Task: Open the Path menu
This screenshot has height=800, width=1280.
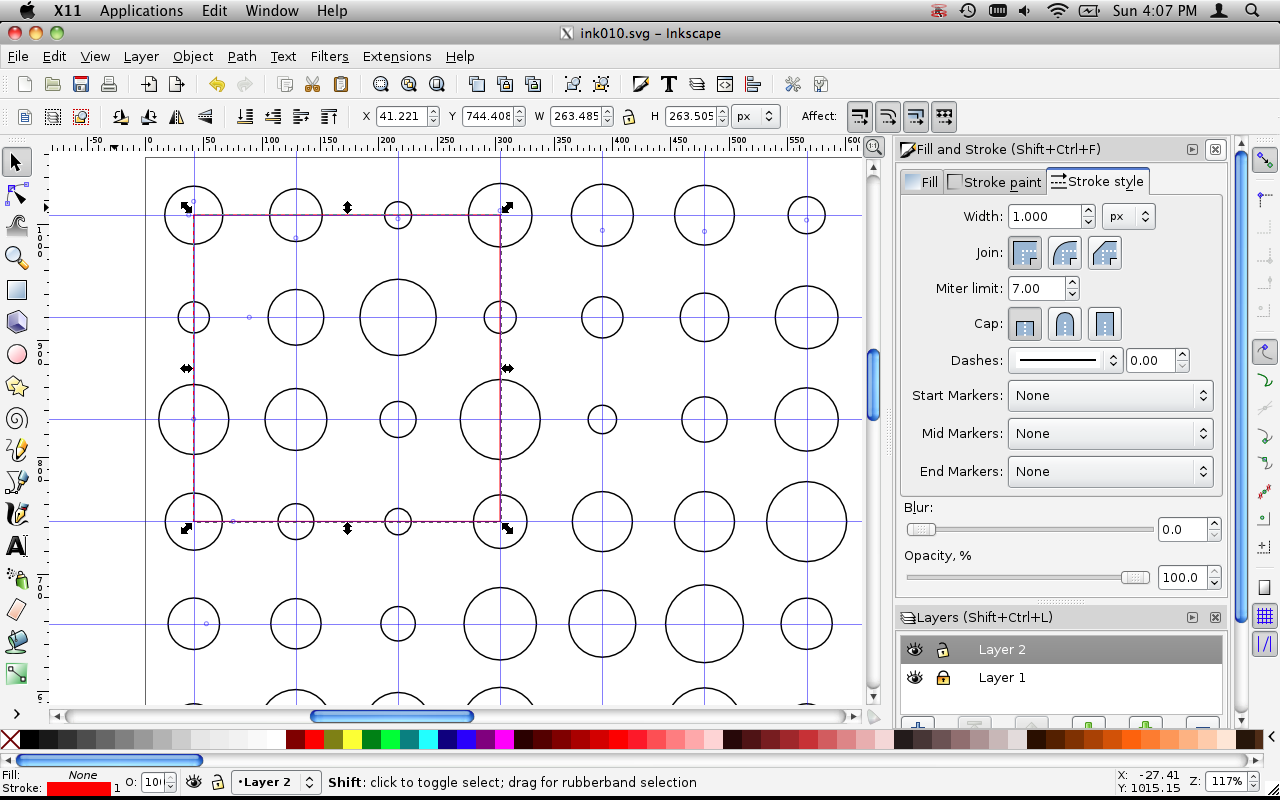Action: click(x=242, y=57)
